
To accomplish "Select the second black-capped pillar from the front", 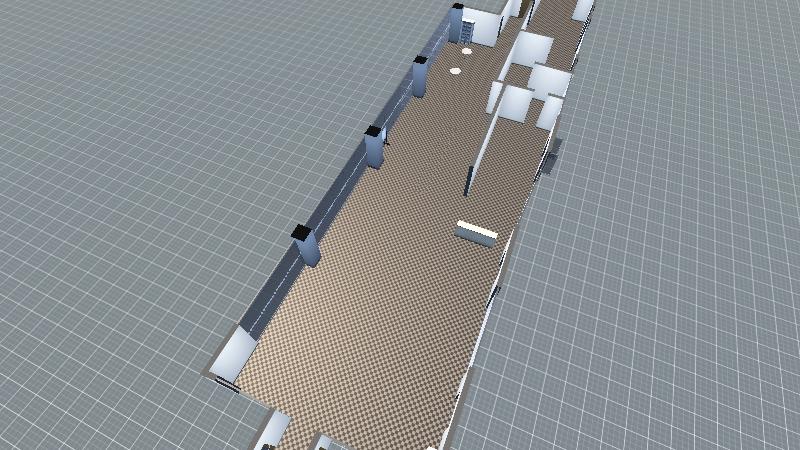I will [x=375, y=147].
